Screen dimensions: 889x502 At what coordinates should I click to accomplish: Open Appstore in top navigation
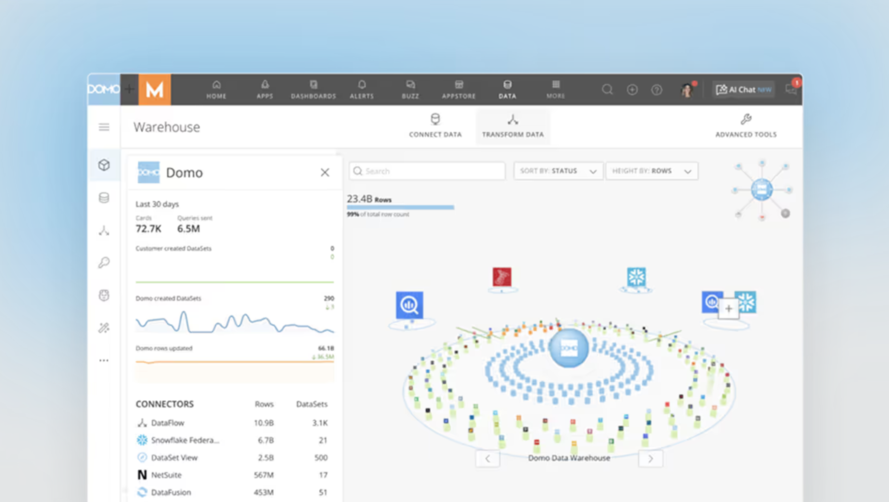pos(459,90)
